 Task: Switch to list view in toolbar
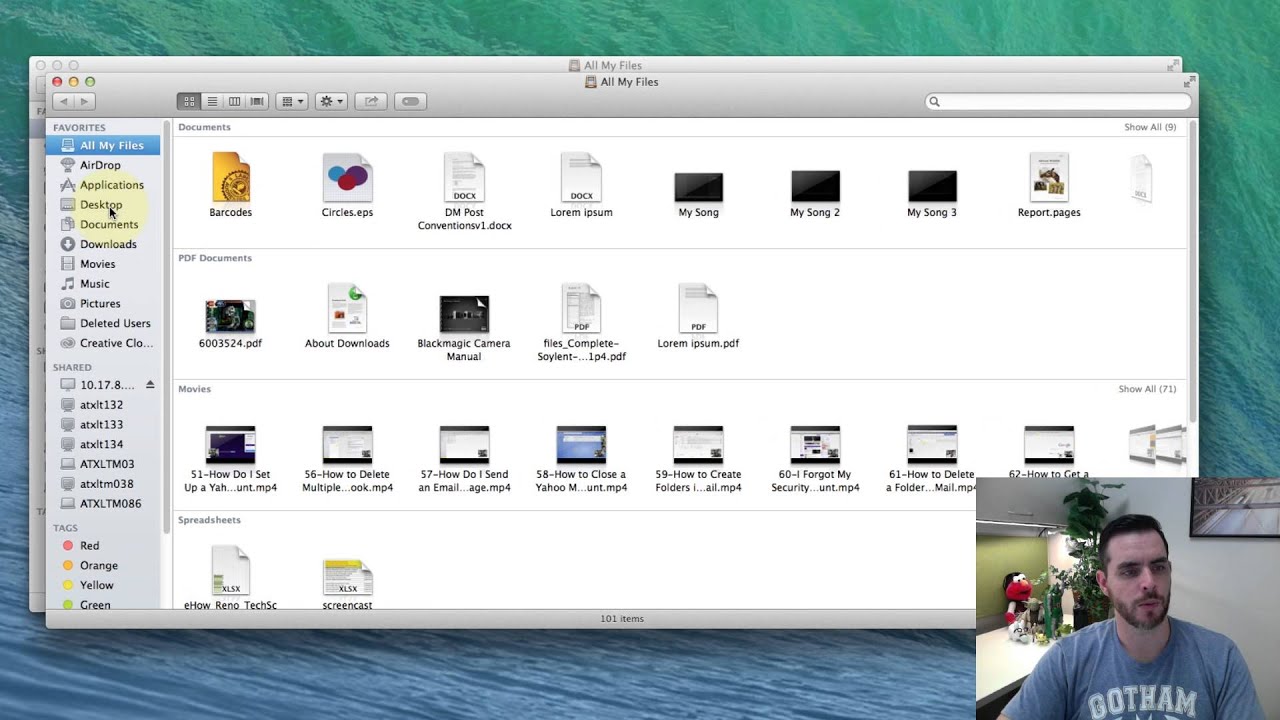[212, 101]
